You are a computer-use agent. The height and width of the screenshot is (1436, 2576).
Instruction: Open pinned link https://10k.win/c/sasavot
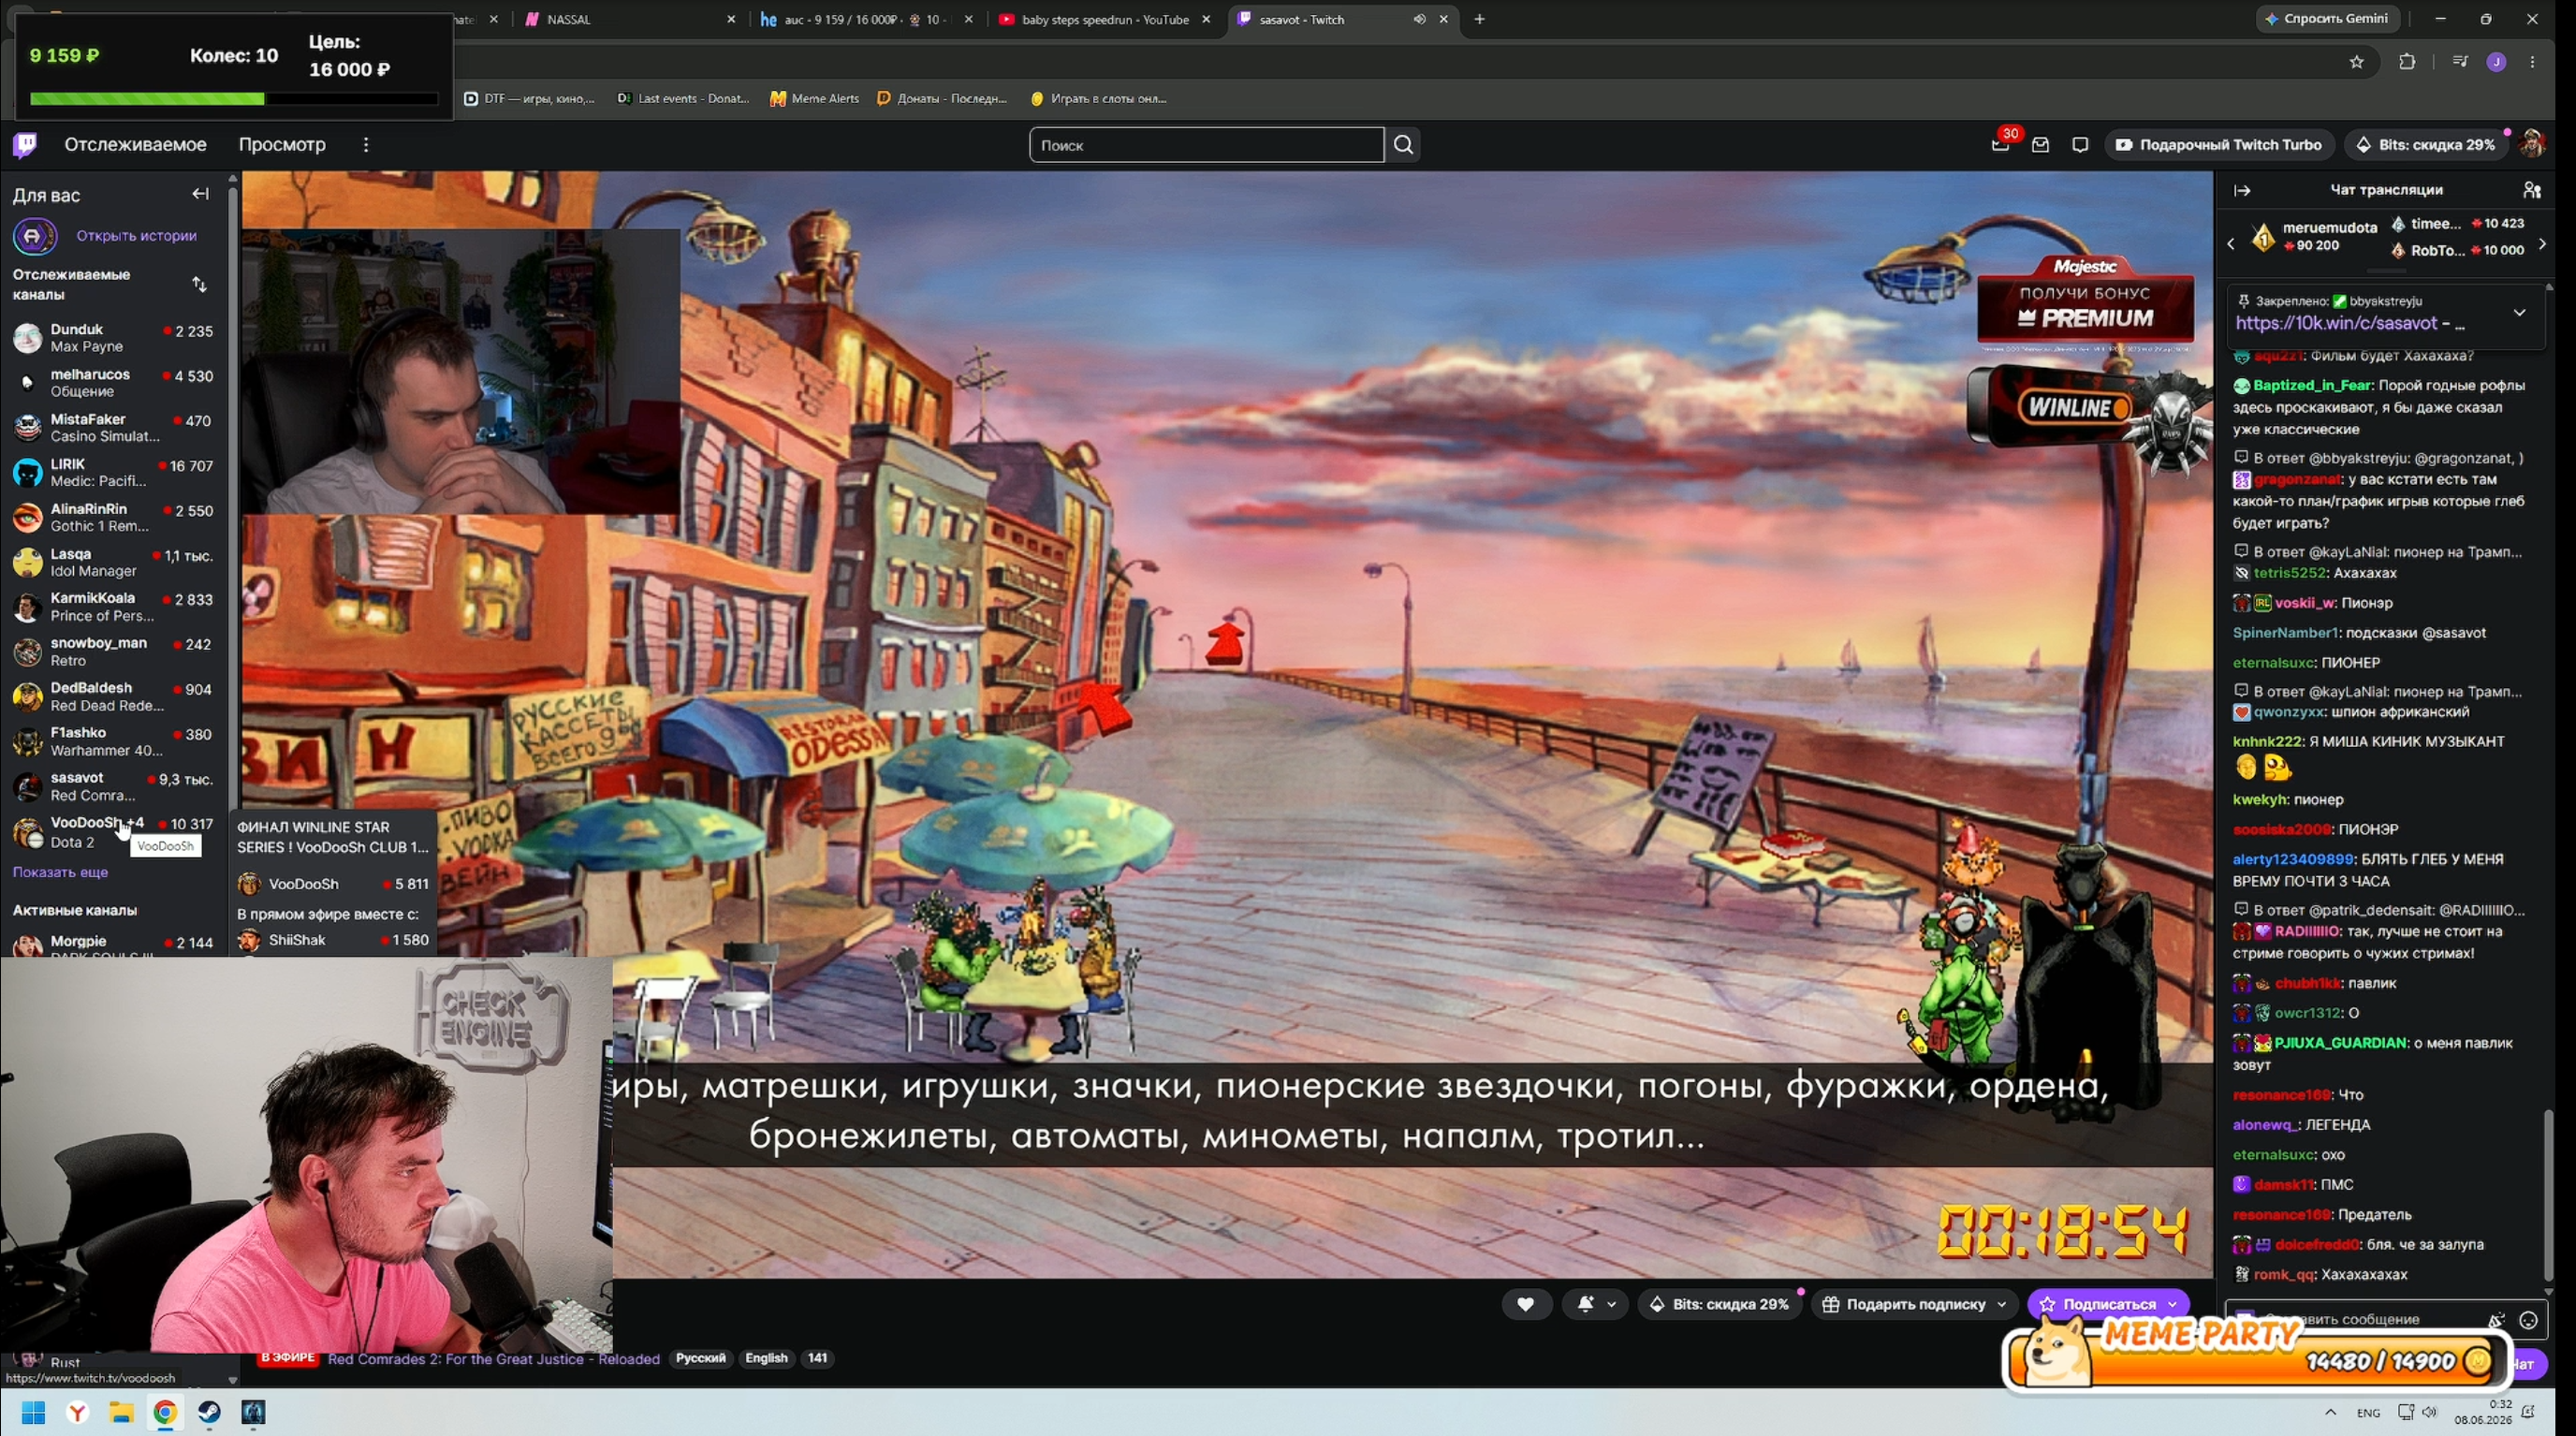[x=2336, y=323]
